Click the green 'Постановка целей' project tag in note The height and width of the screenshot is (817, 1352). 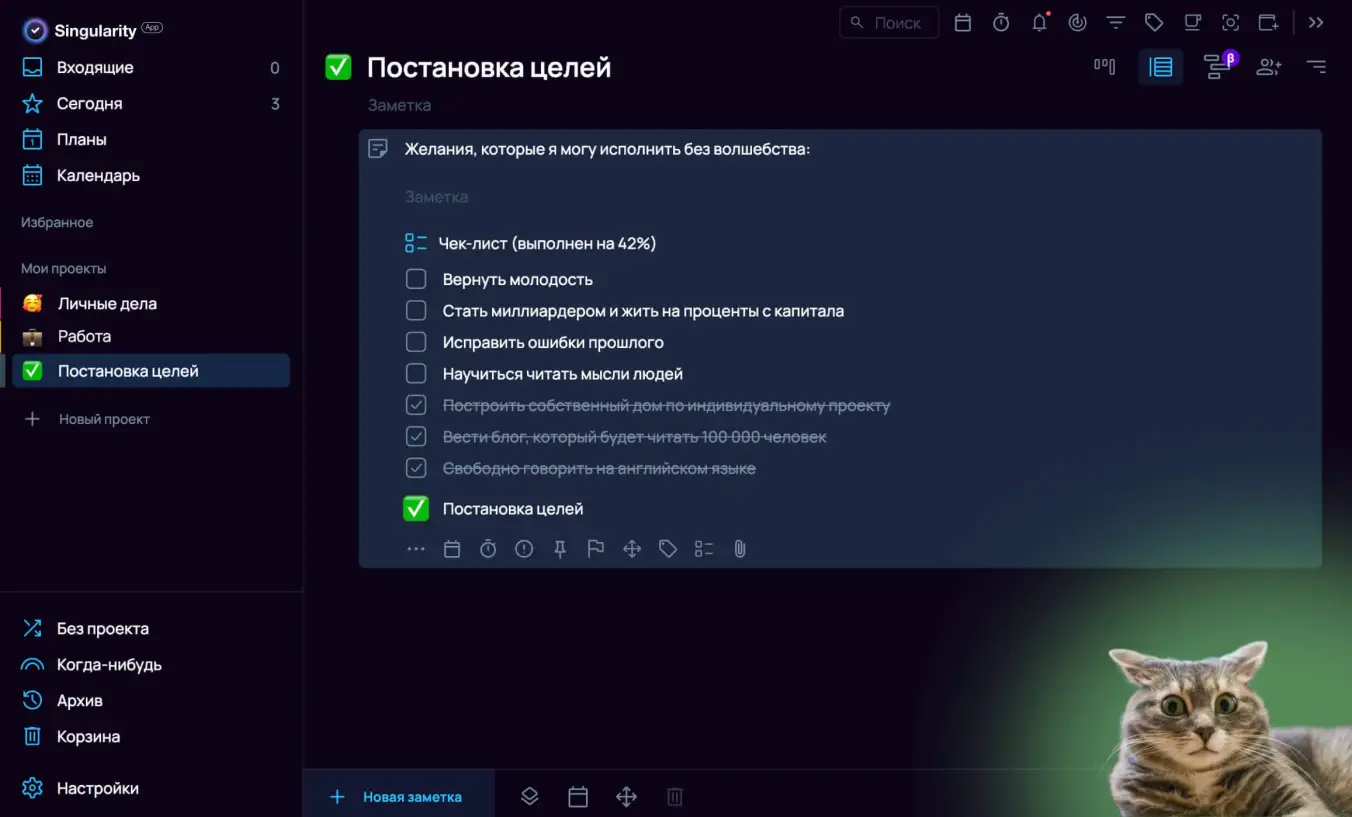point(493,509)
